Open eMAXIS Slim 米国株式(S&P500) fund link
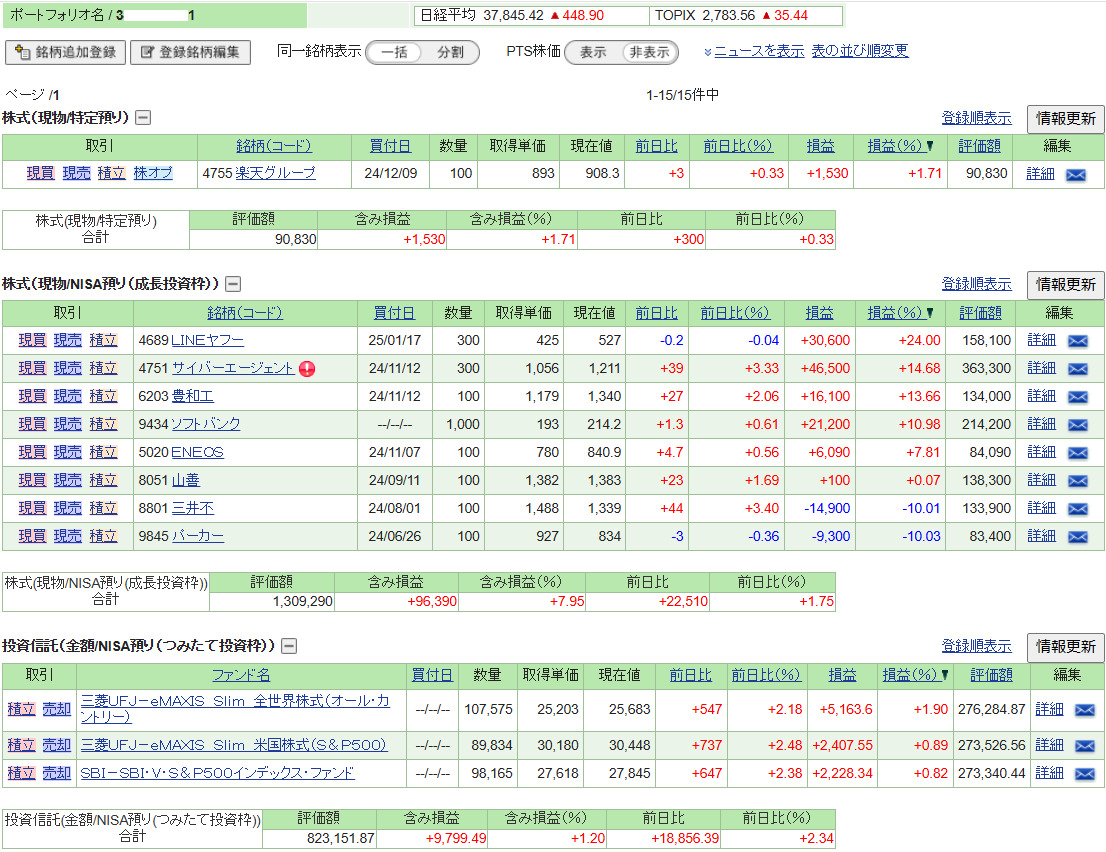The height and width of the screenshot is (852, 1106). (x=233, y=745)
